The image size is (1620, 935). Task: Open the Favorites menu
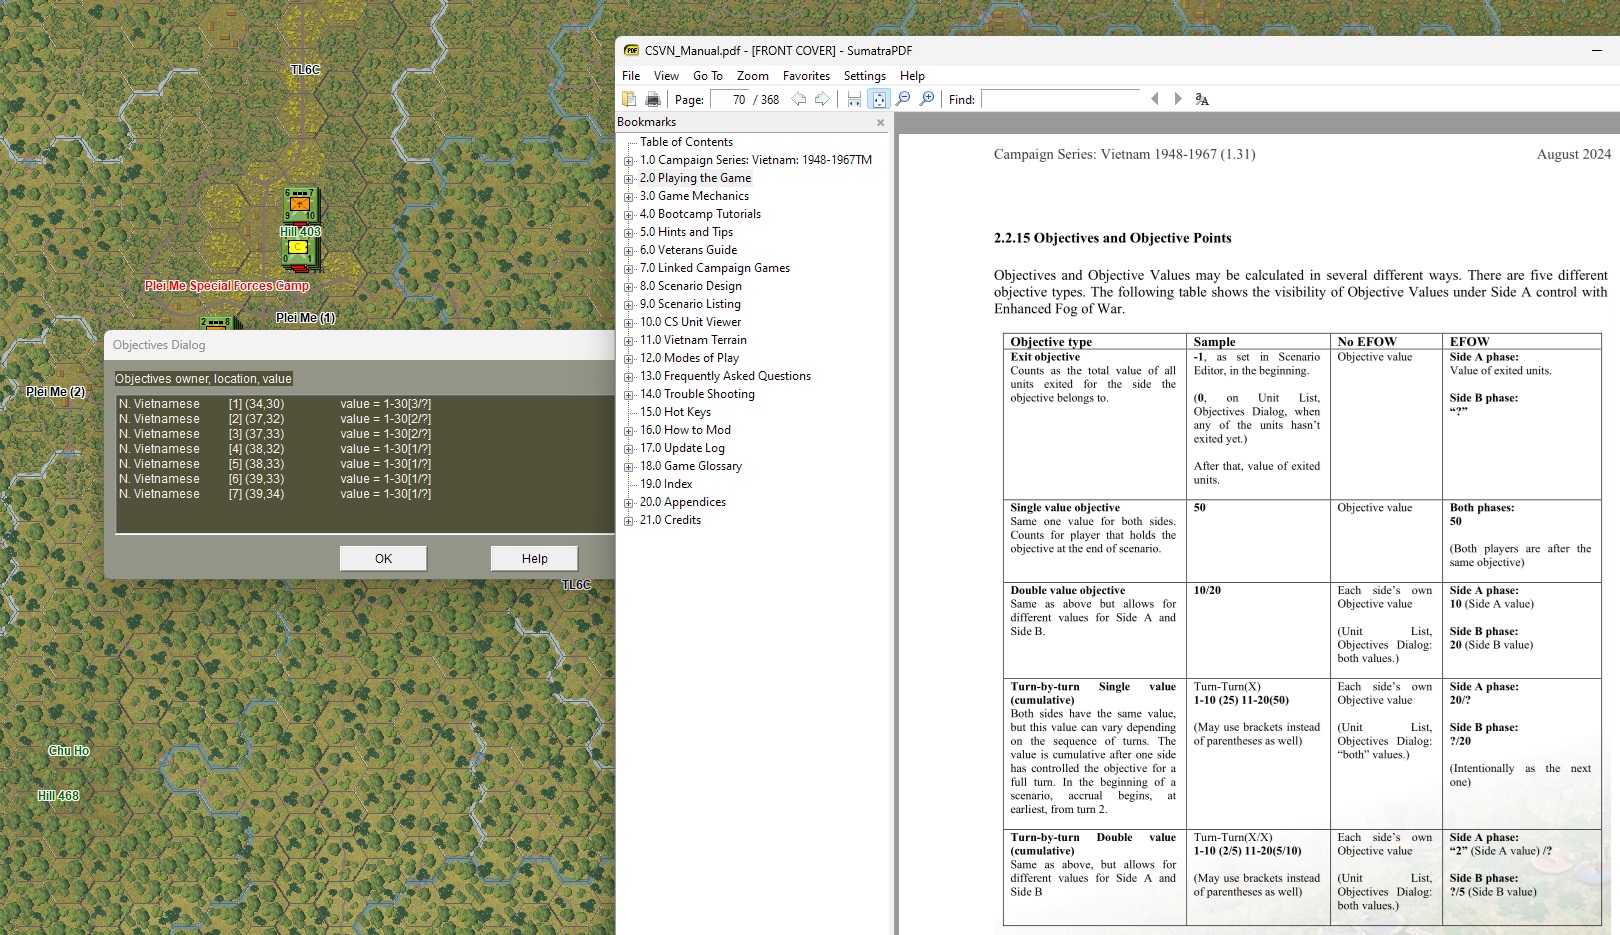coord(806,76)
